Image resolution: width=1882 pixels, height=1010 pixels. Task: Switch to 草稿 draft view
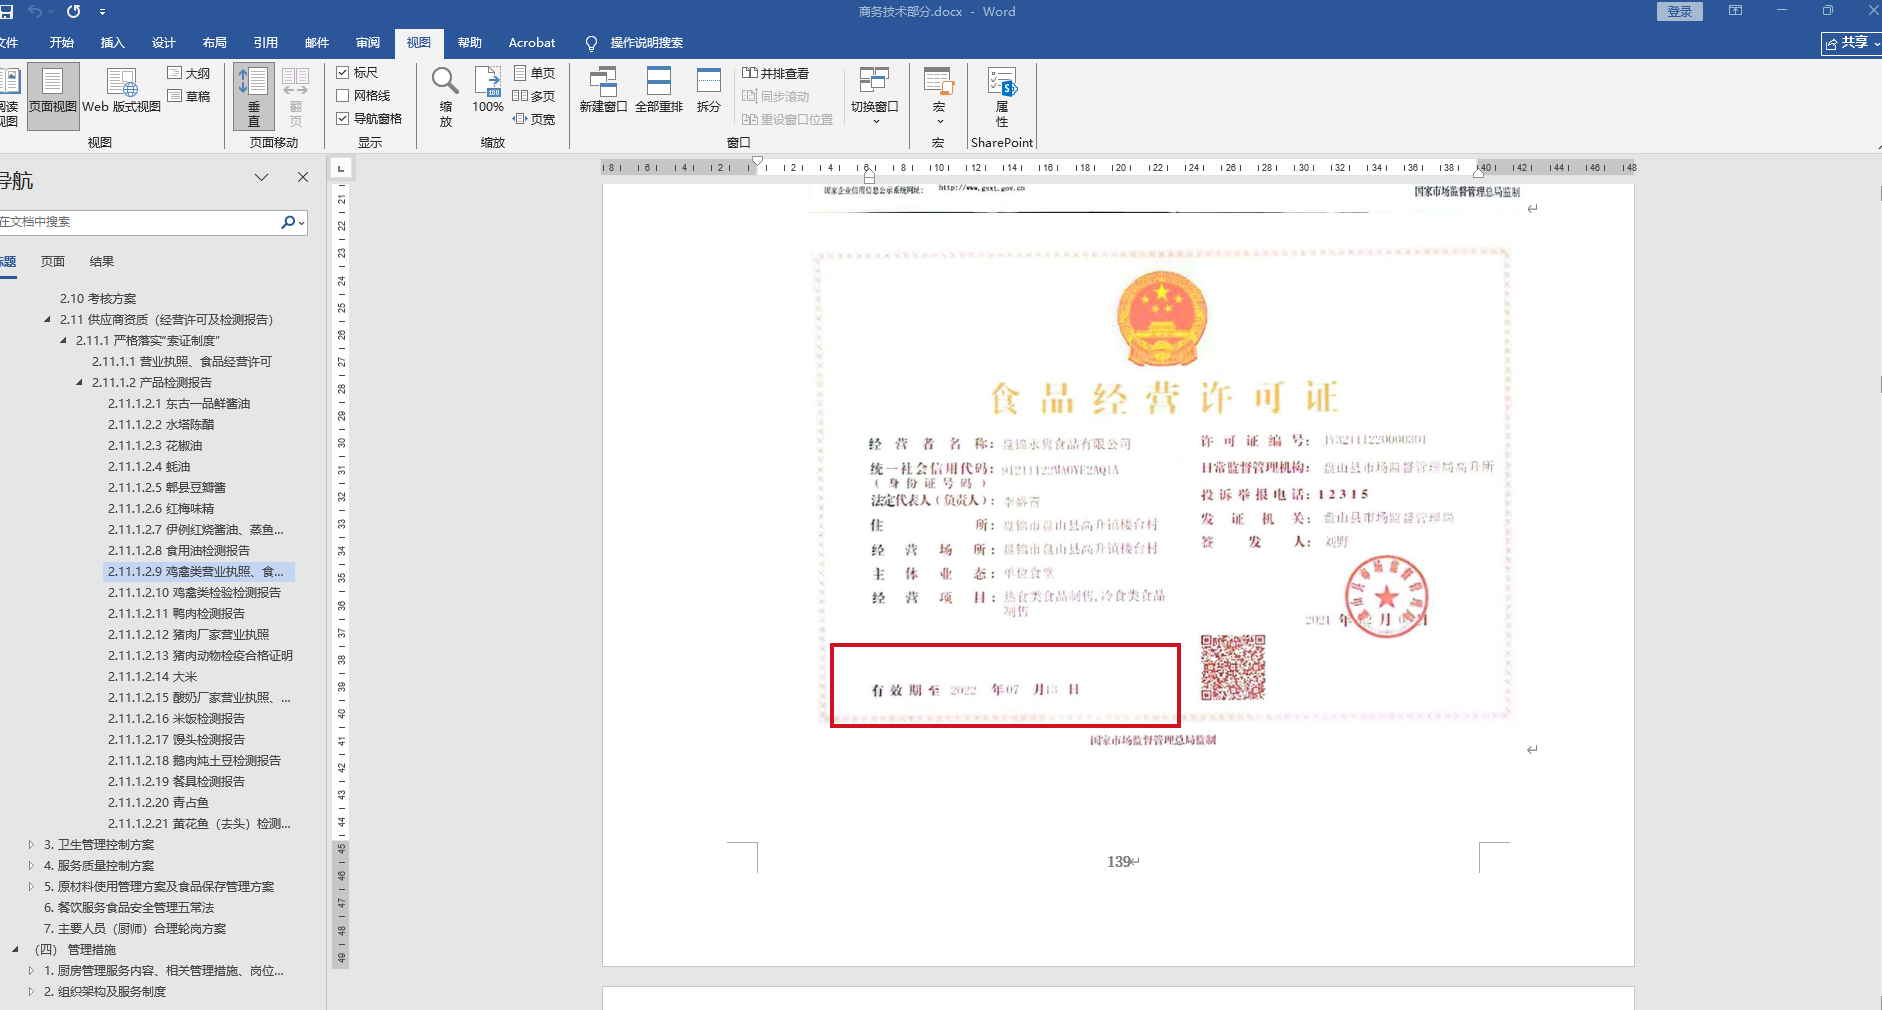[x=189, y=96]
